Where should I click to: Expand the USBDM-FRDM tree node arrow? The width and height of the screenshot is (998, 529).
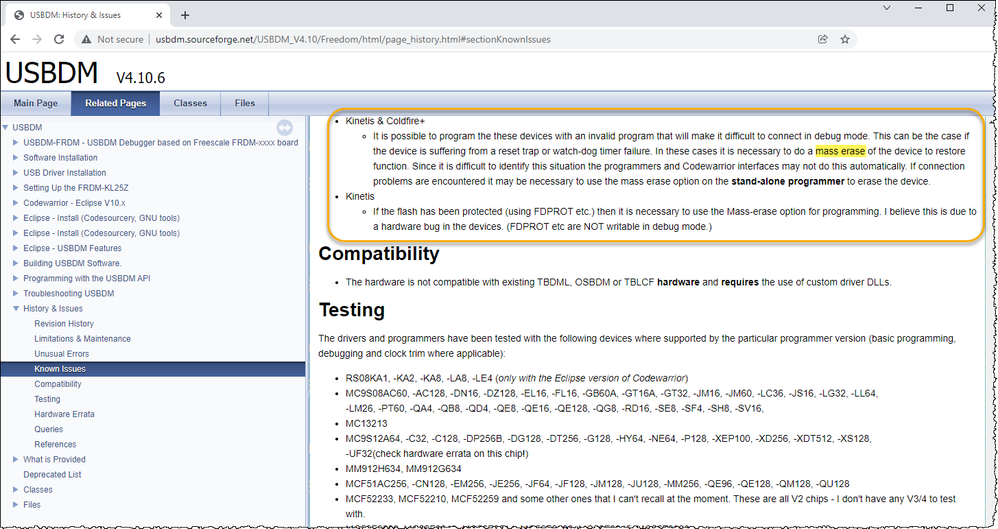(16, 143)
